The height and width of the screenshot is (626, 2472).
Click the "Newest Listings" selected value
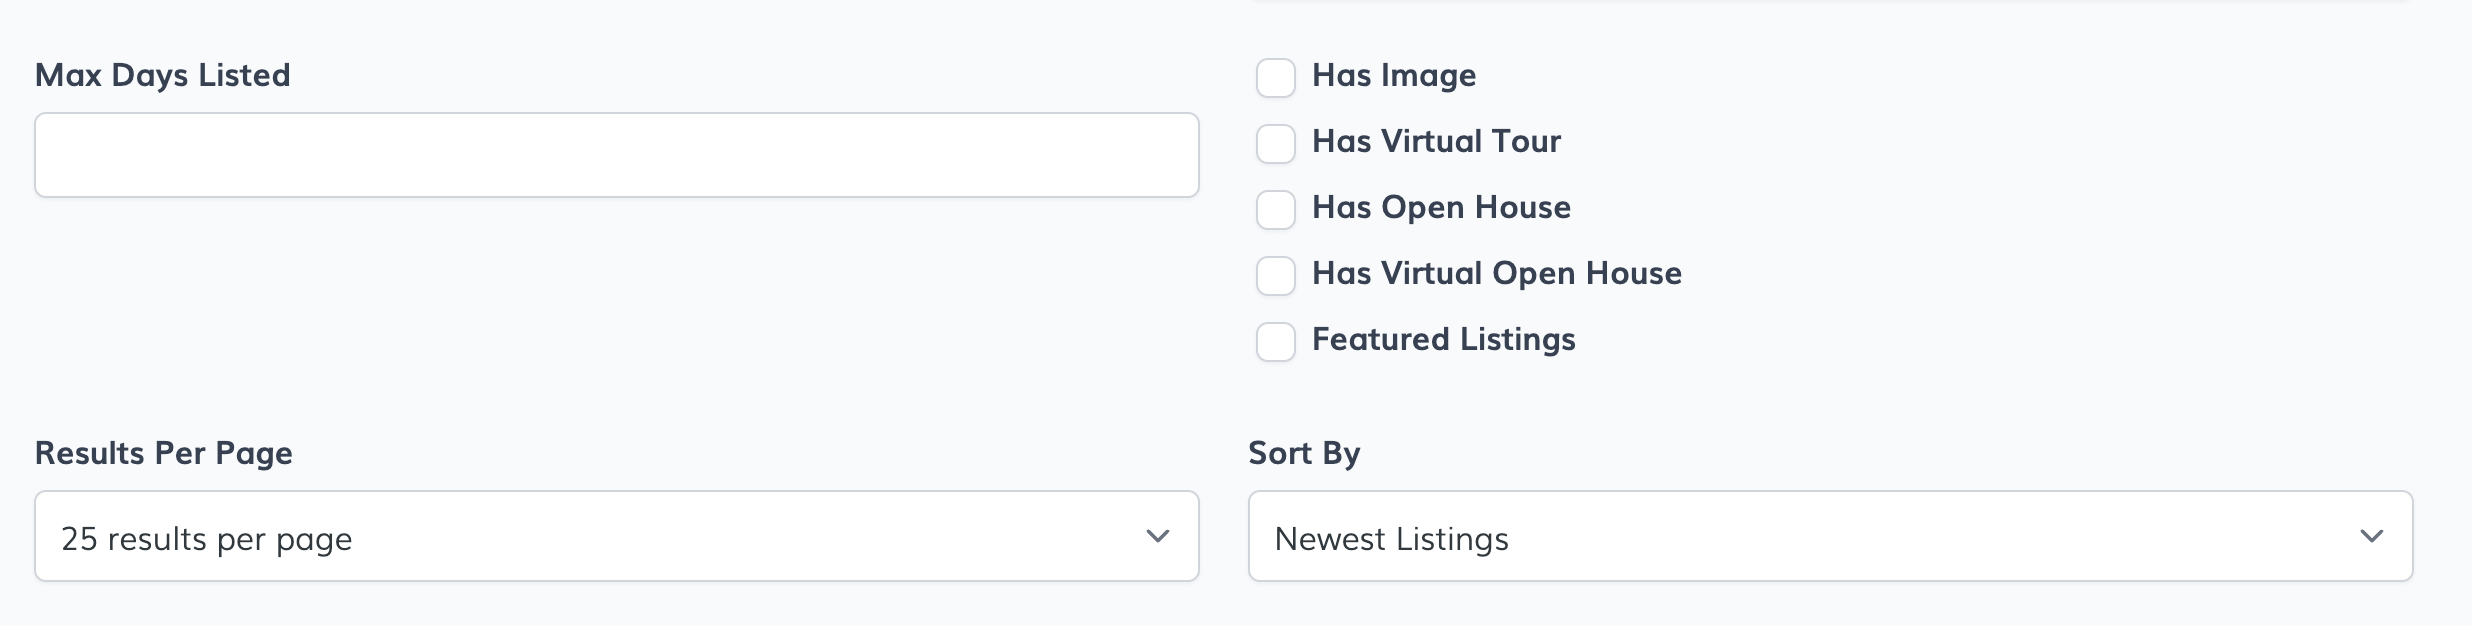pyautogui.click(x=1391, y=539)
